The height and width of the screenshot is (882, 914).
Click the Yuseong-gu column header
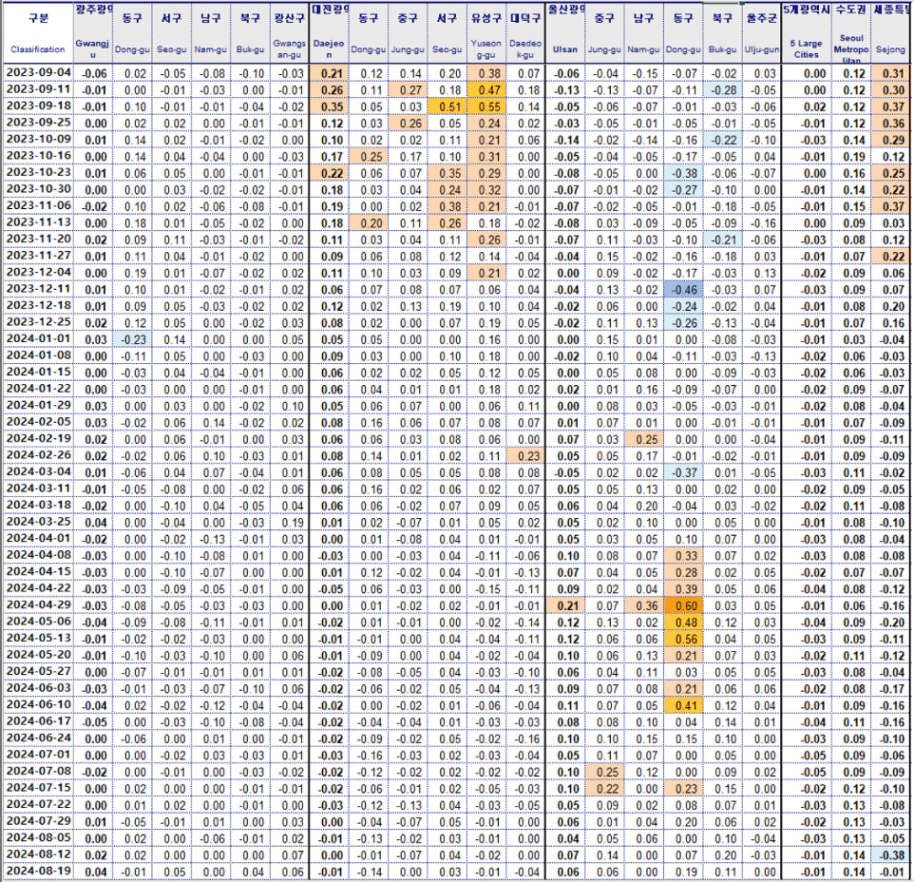click(486, 33)
